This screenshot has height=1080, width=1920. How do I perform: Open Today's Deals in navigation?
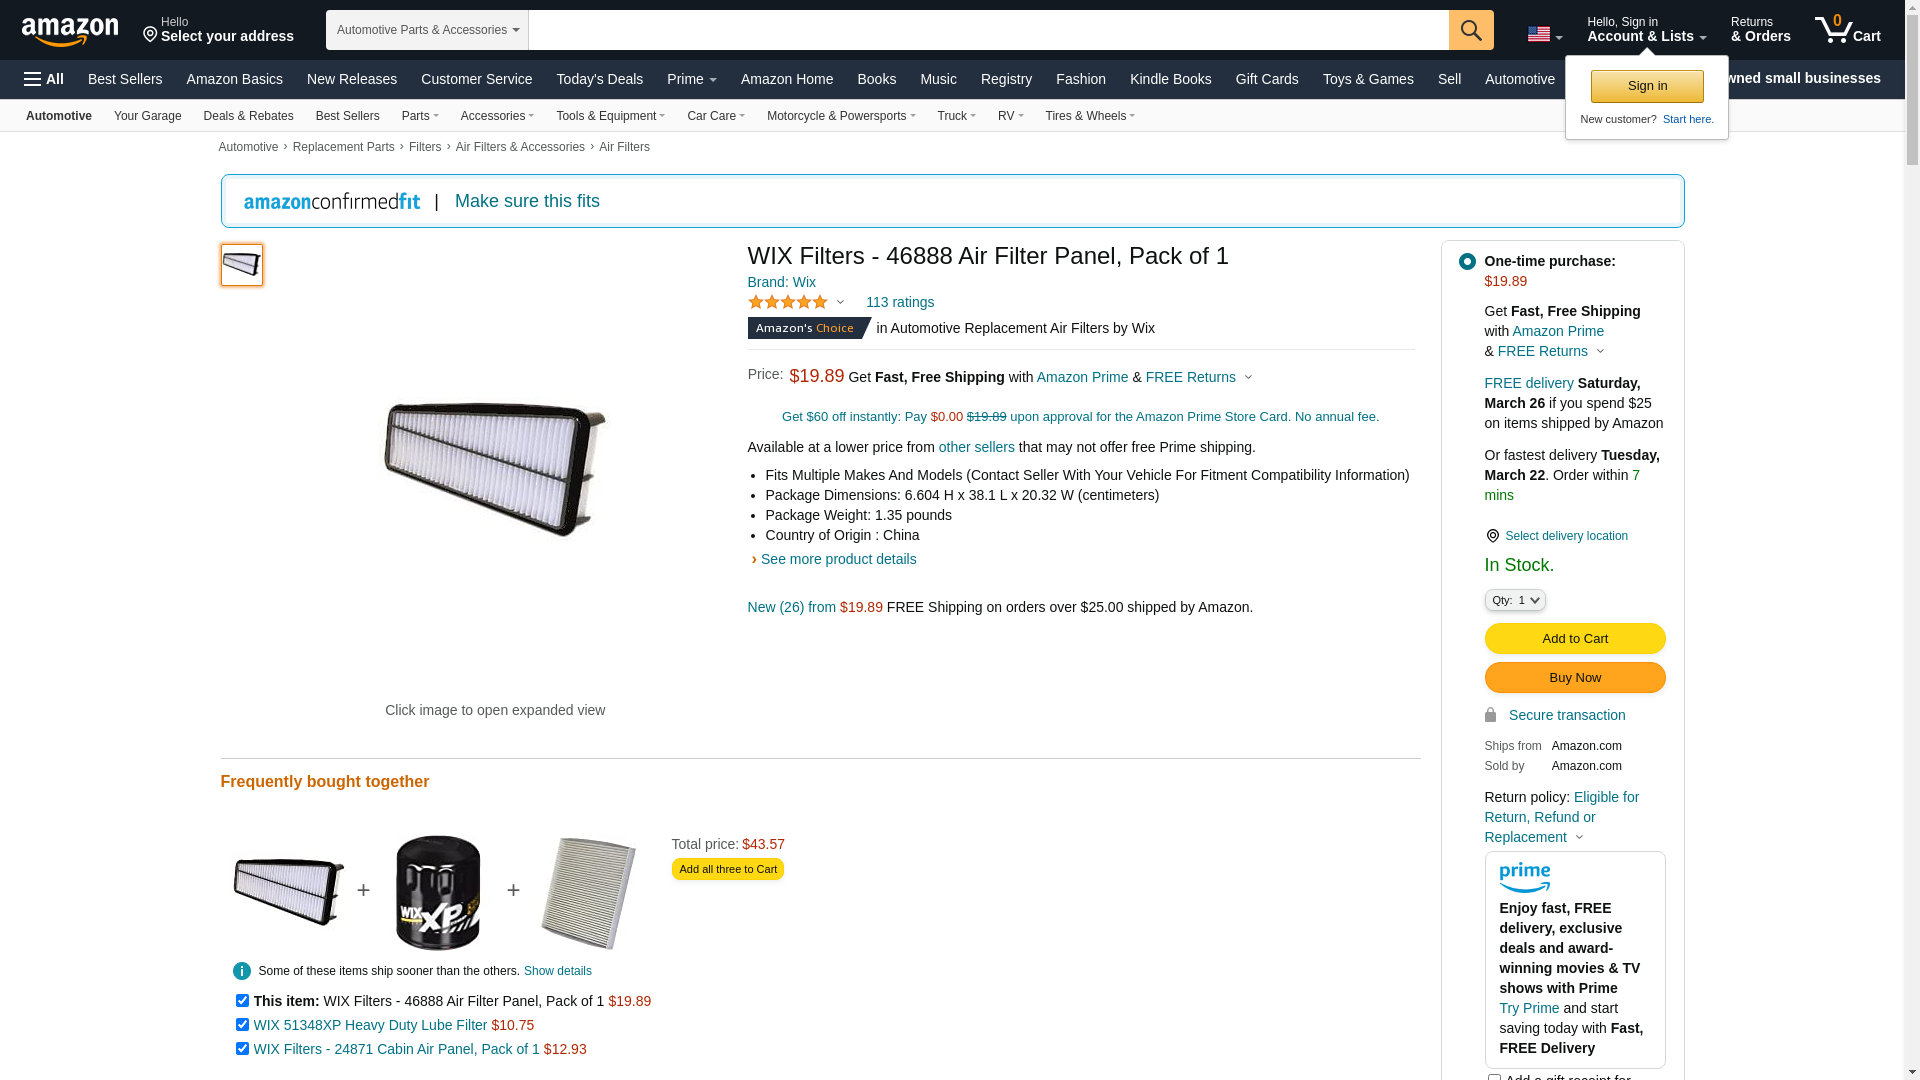600,79
